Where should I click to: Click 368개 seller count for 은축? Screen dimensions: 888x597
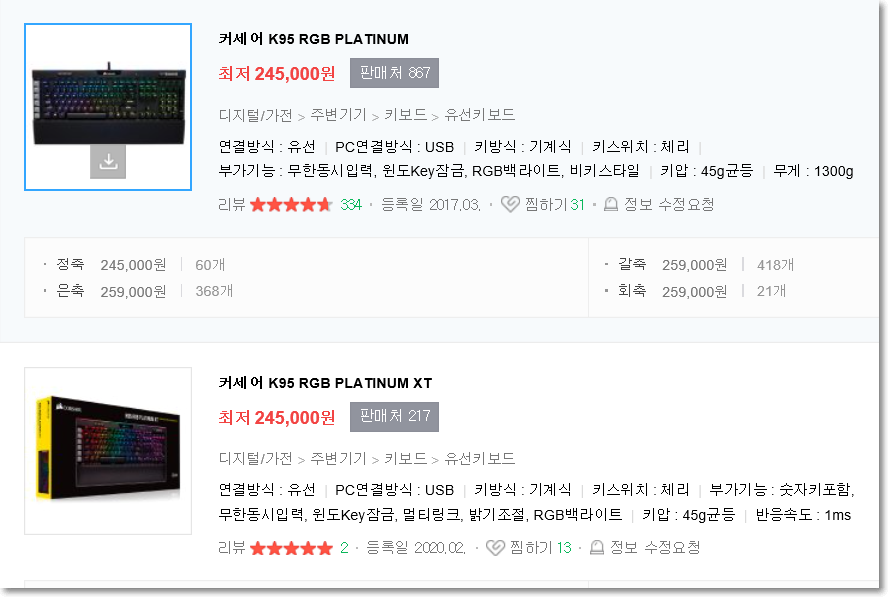214,291
